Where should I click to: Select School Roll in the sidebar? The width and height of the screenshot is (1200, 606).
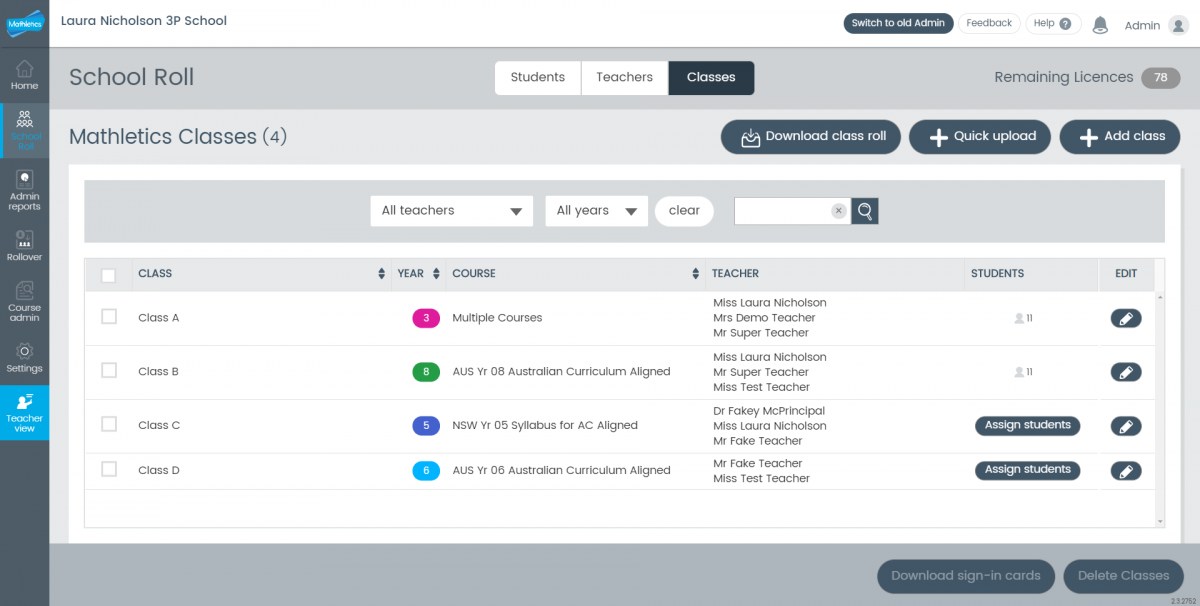tap(24, 130)
